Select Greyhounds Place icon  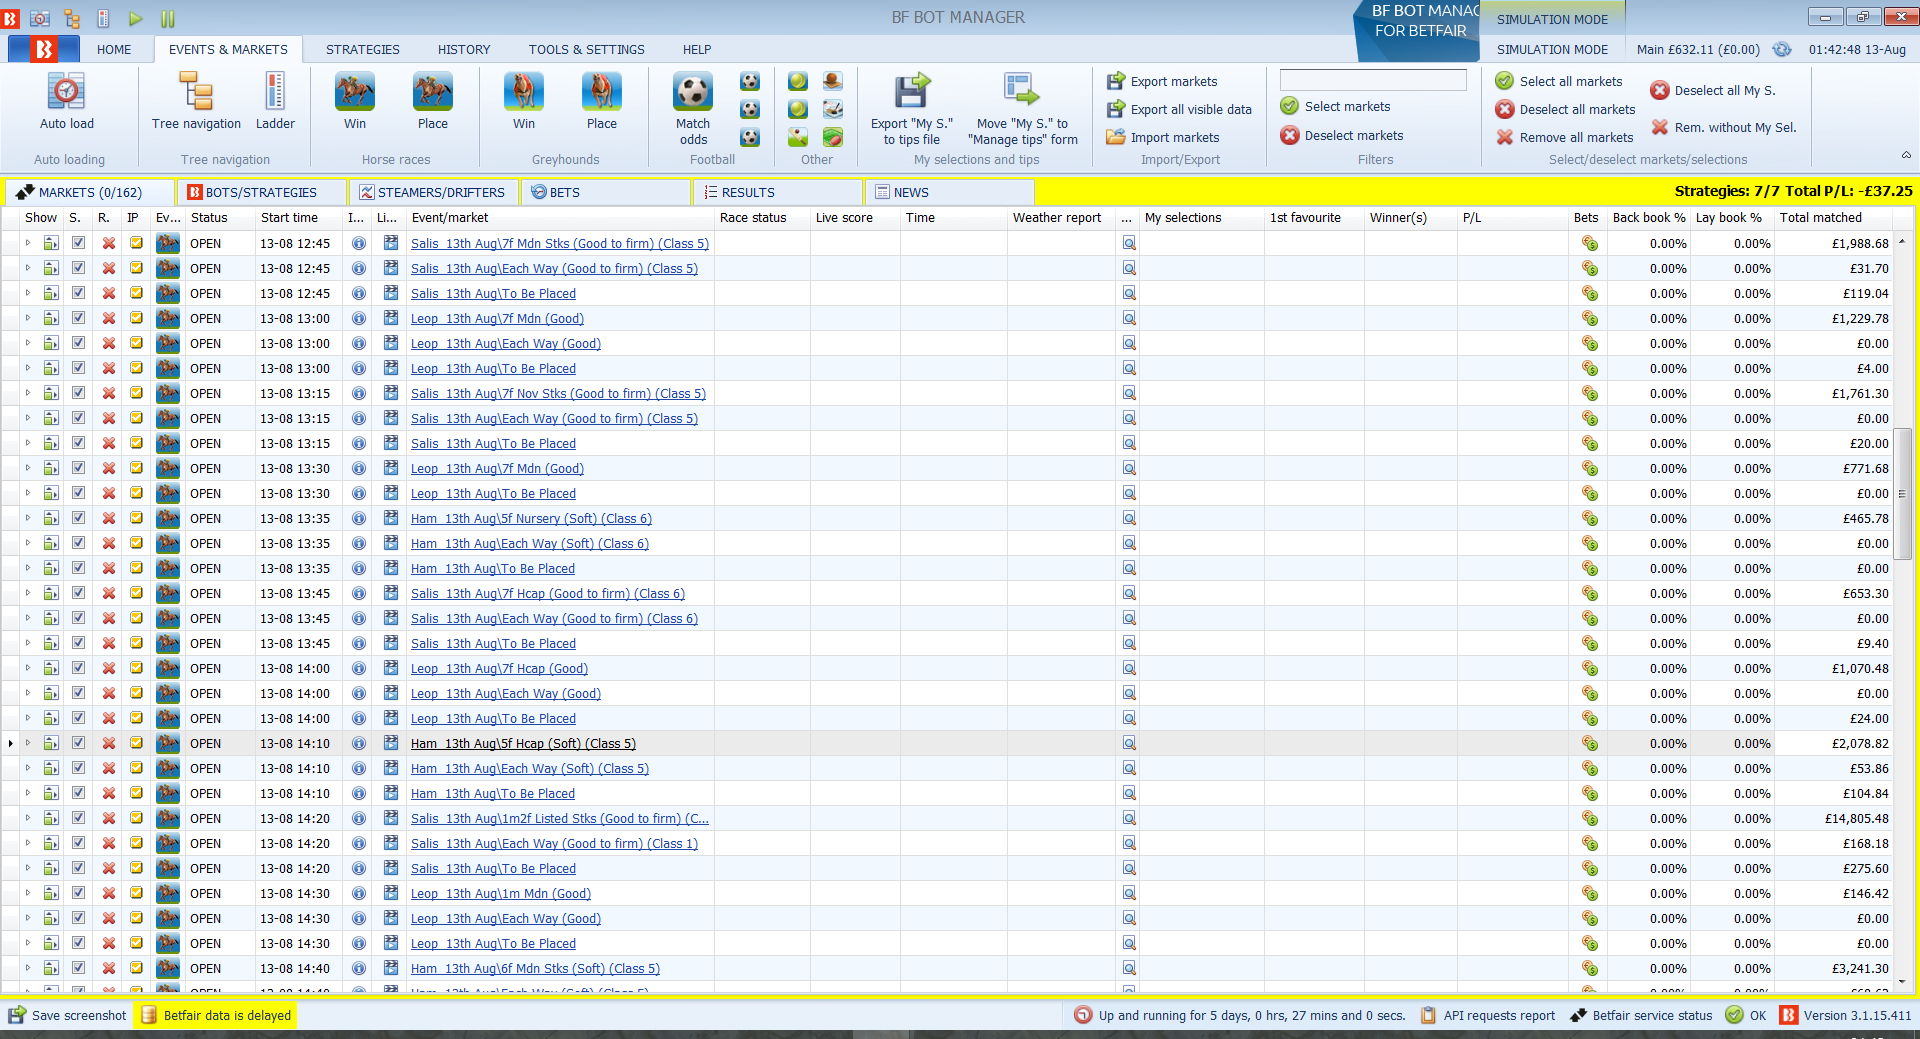602,92
